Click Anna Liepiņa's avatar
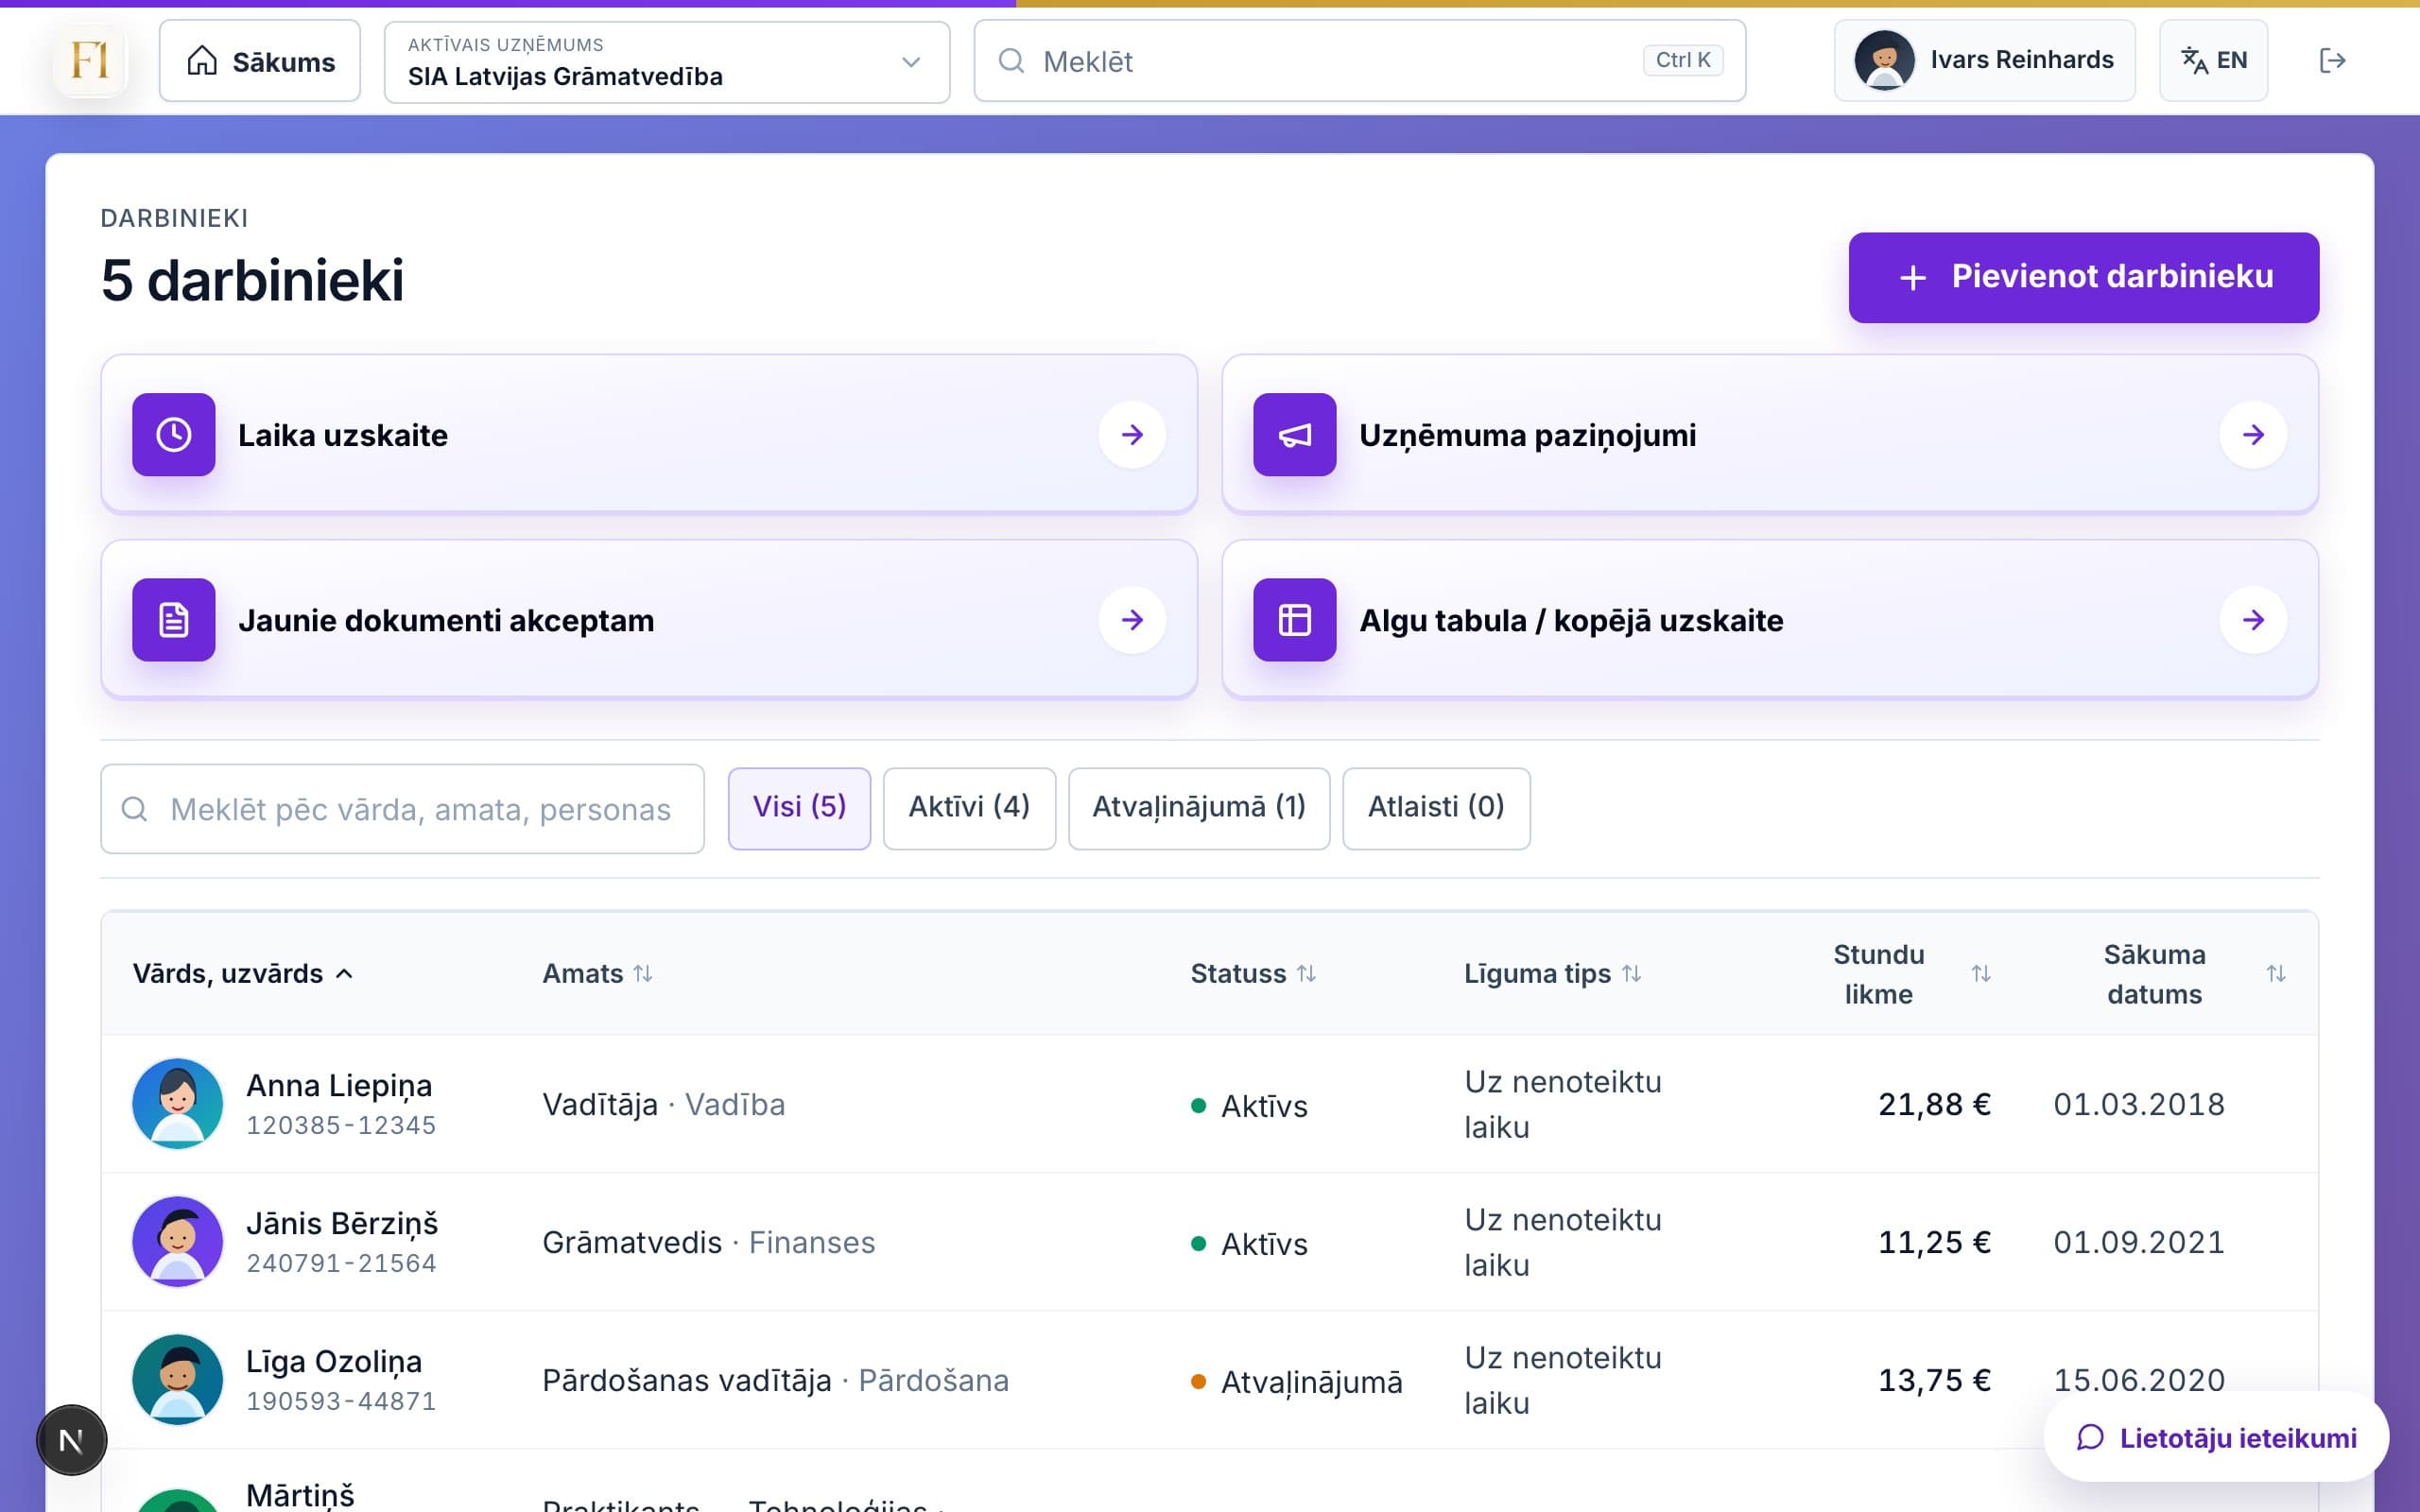2420x1512 pixels. (x=177, y=1103)
